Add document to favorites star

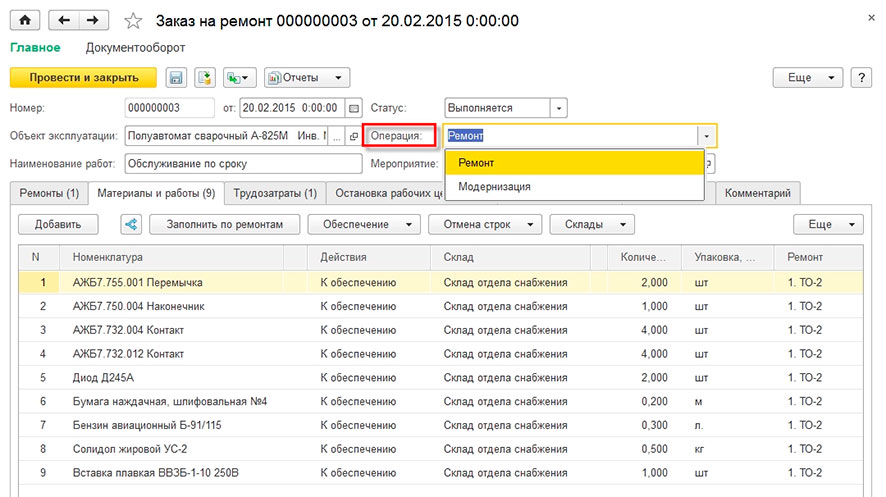click(x=133, y=21)
